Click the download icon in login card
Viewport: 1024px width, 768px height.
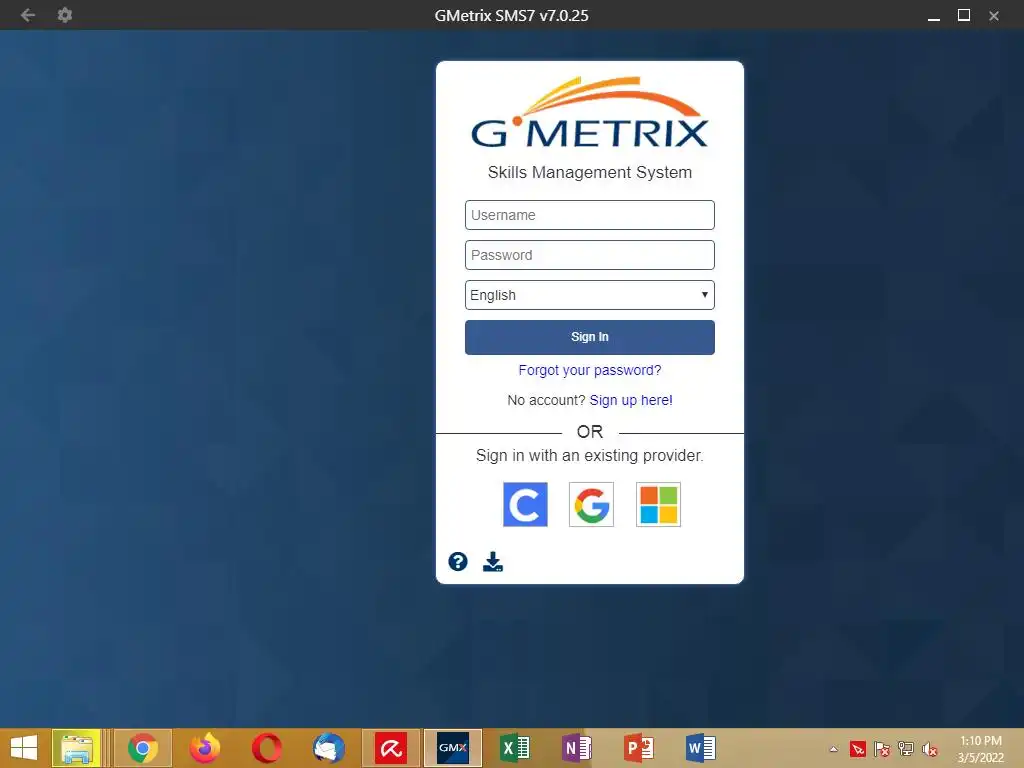[x=493, y=562]
